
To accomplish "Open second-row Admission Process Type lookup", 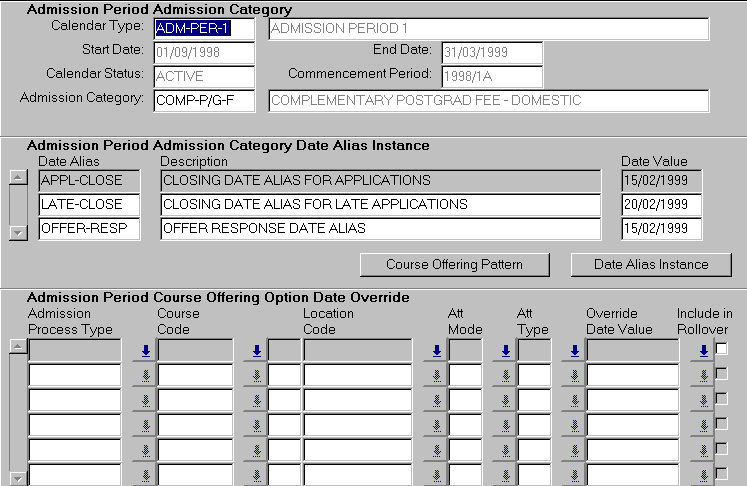I will (x=144, y=375).
